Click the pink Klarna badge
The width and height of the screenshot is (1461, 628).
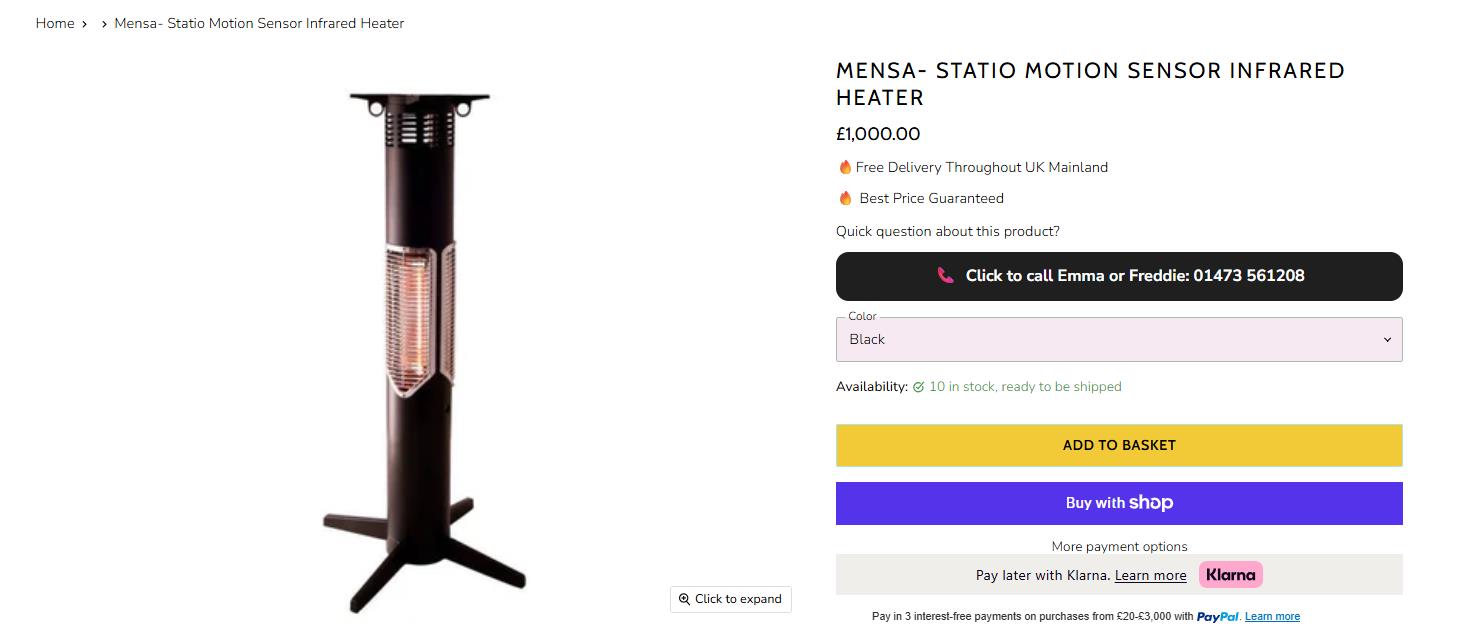[x=1230, y=575]
